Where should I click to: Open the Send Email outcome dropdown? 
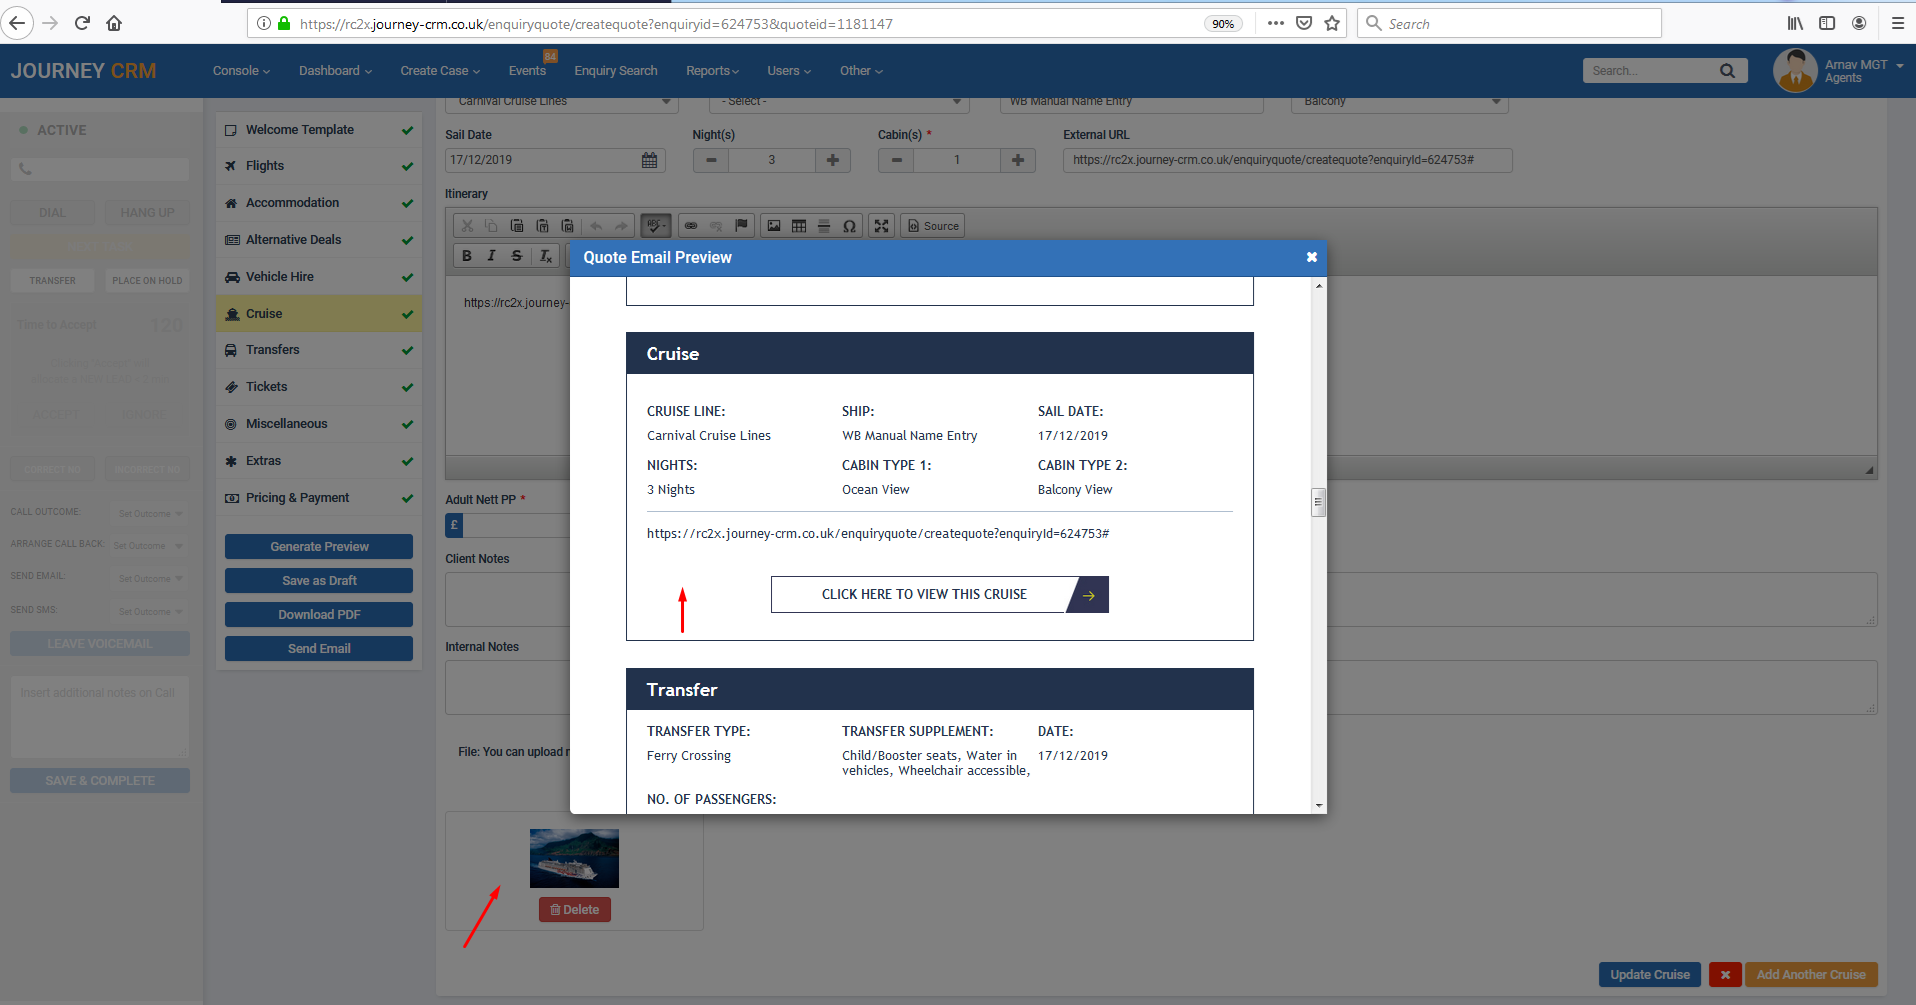[x=148, y=579]
